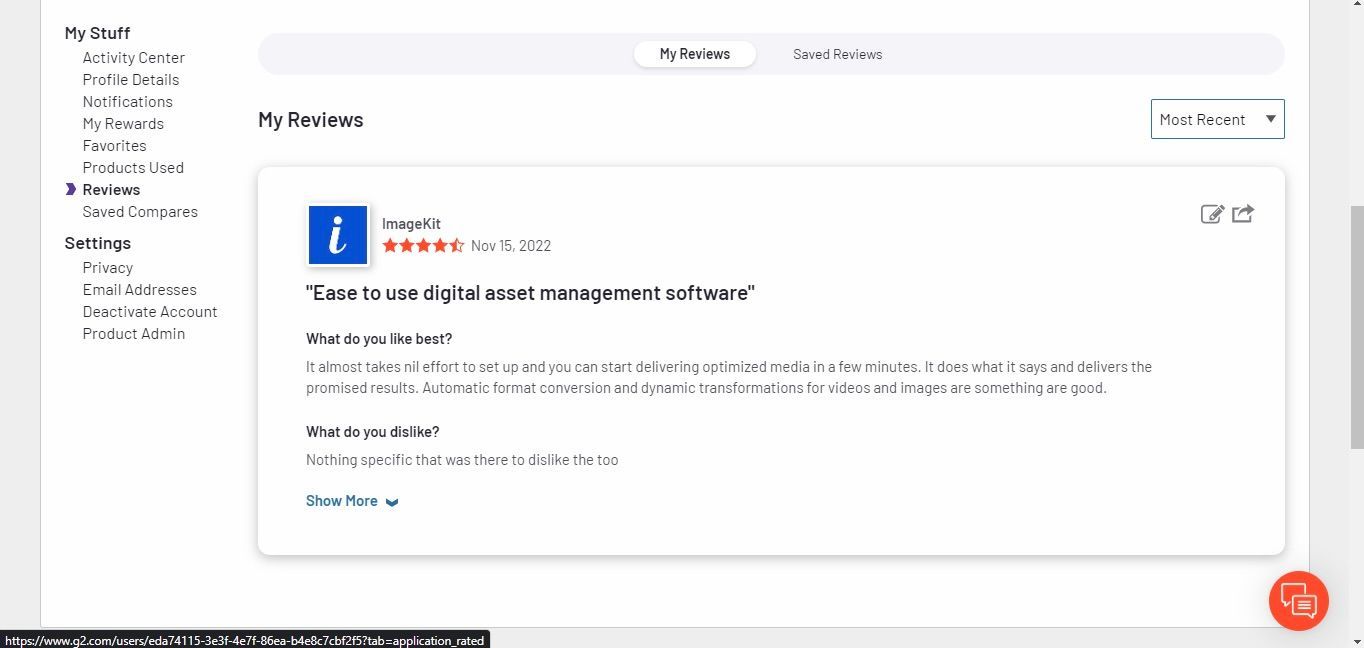Open Saved Compares section

[x=140, y=211]
